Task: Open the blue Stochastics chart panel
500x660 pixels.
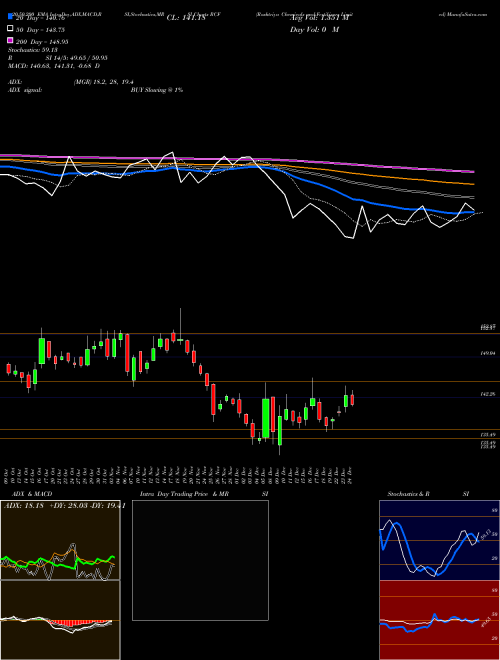Action: [x=439, y=540]
